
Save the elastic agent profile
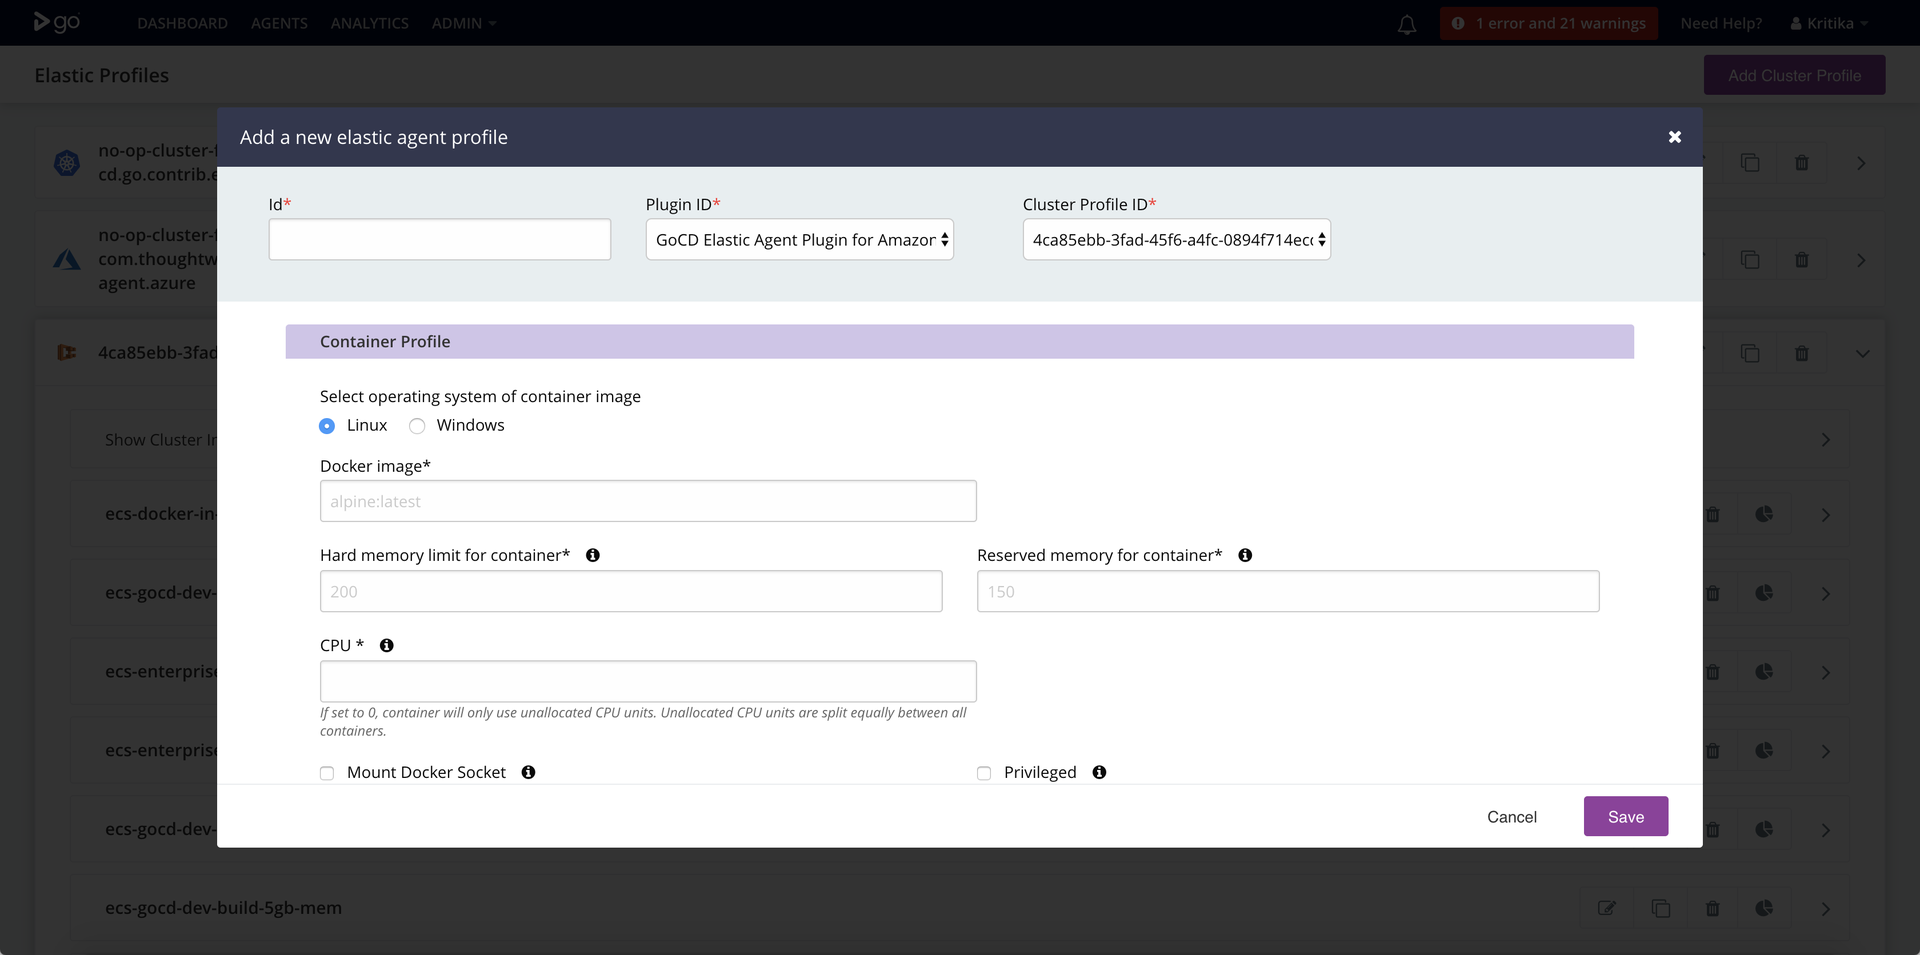point(1626,816)
